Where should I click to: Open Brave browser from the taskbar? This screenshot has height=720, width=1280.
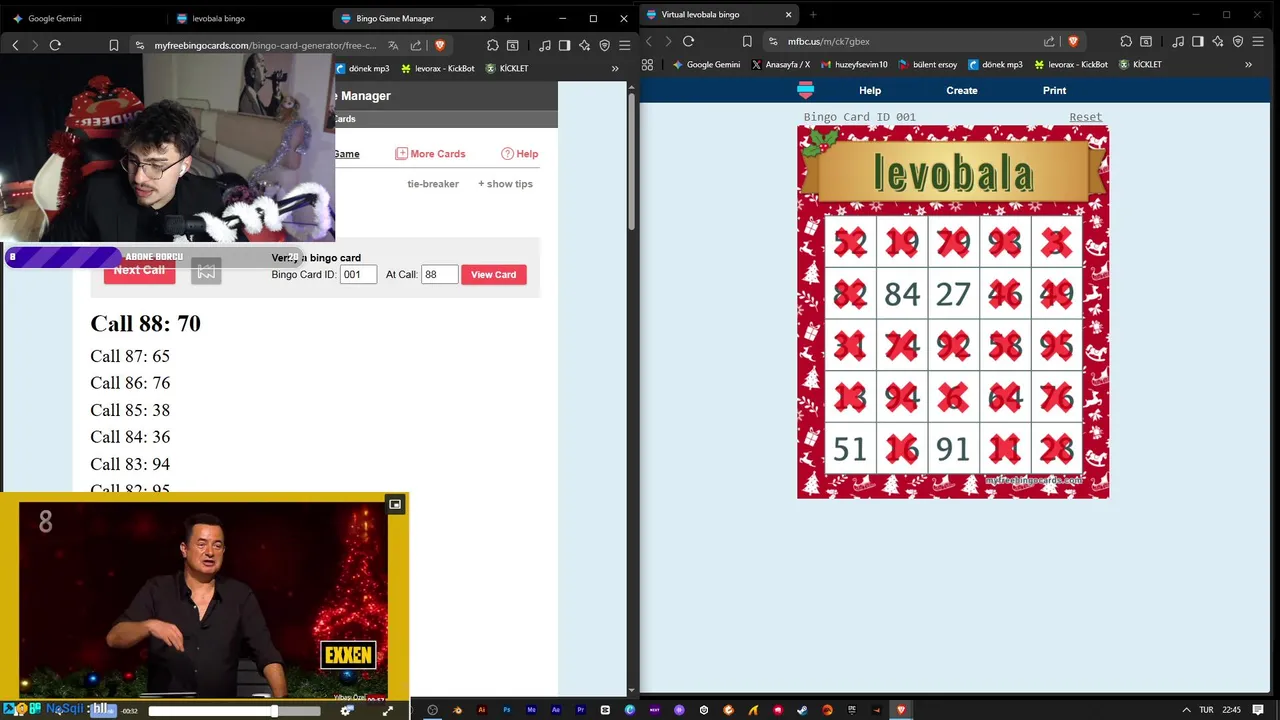pyautogui.click(x=901, y=710)
